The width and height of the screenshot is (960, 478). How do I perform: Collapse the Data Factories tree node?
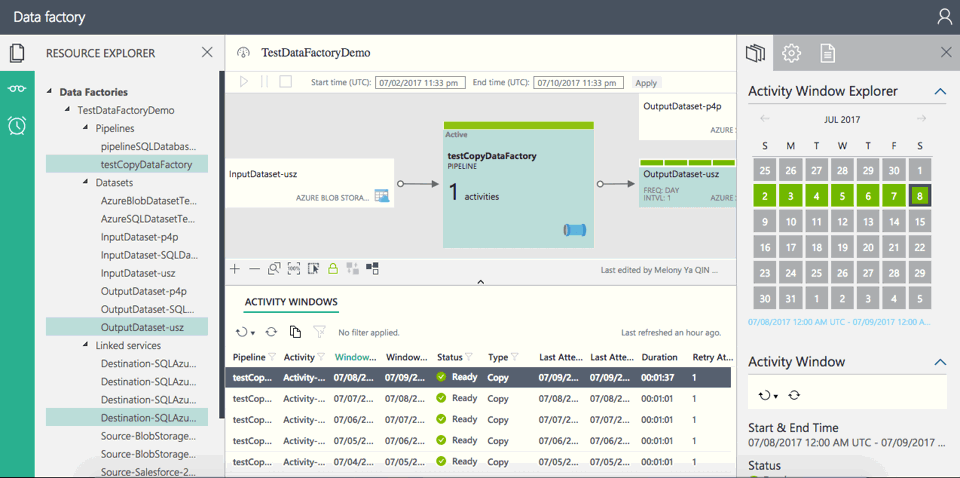[49, 92]
